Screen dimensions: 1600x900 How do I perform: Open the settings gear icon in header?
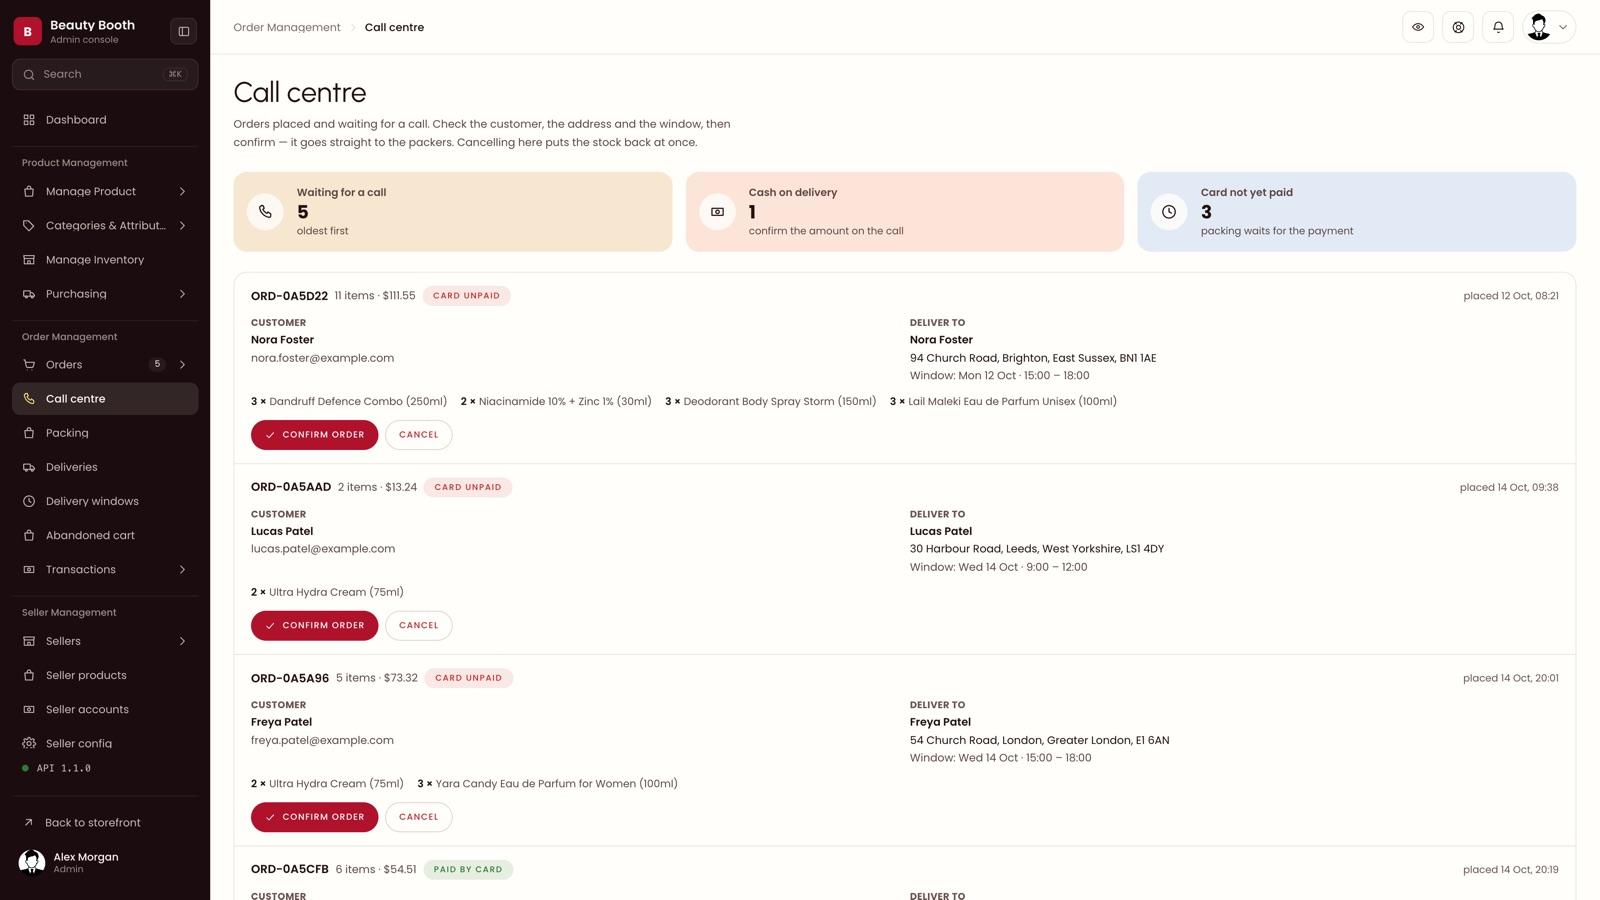click(x=1458, y=27)
